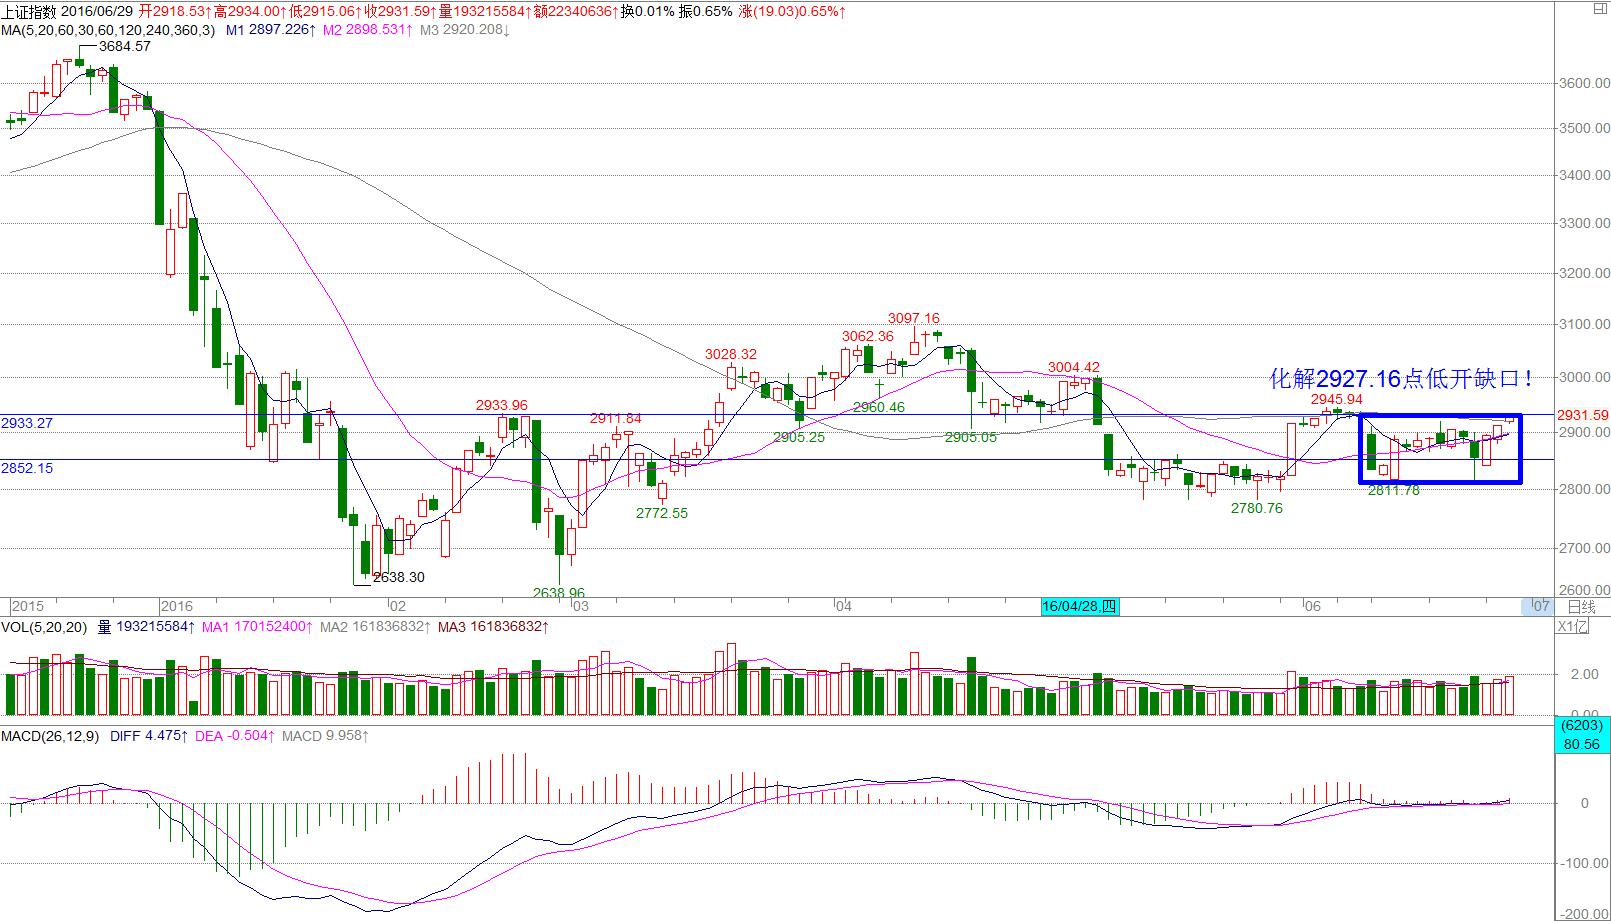Viewport: 1611px width, 921px height.
Task: Open the MACD(26,12,9) indicator label
Action: tap(50, 736)
